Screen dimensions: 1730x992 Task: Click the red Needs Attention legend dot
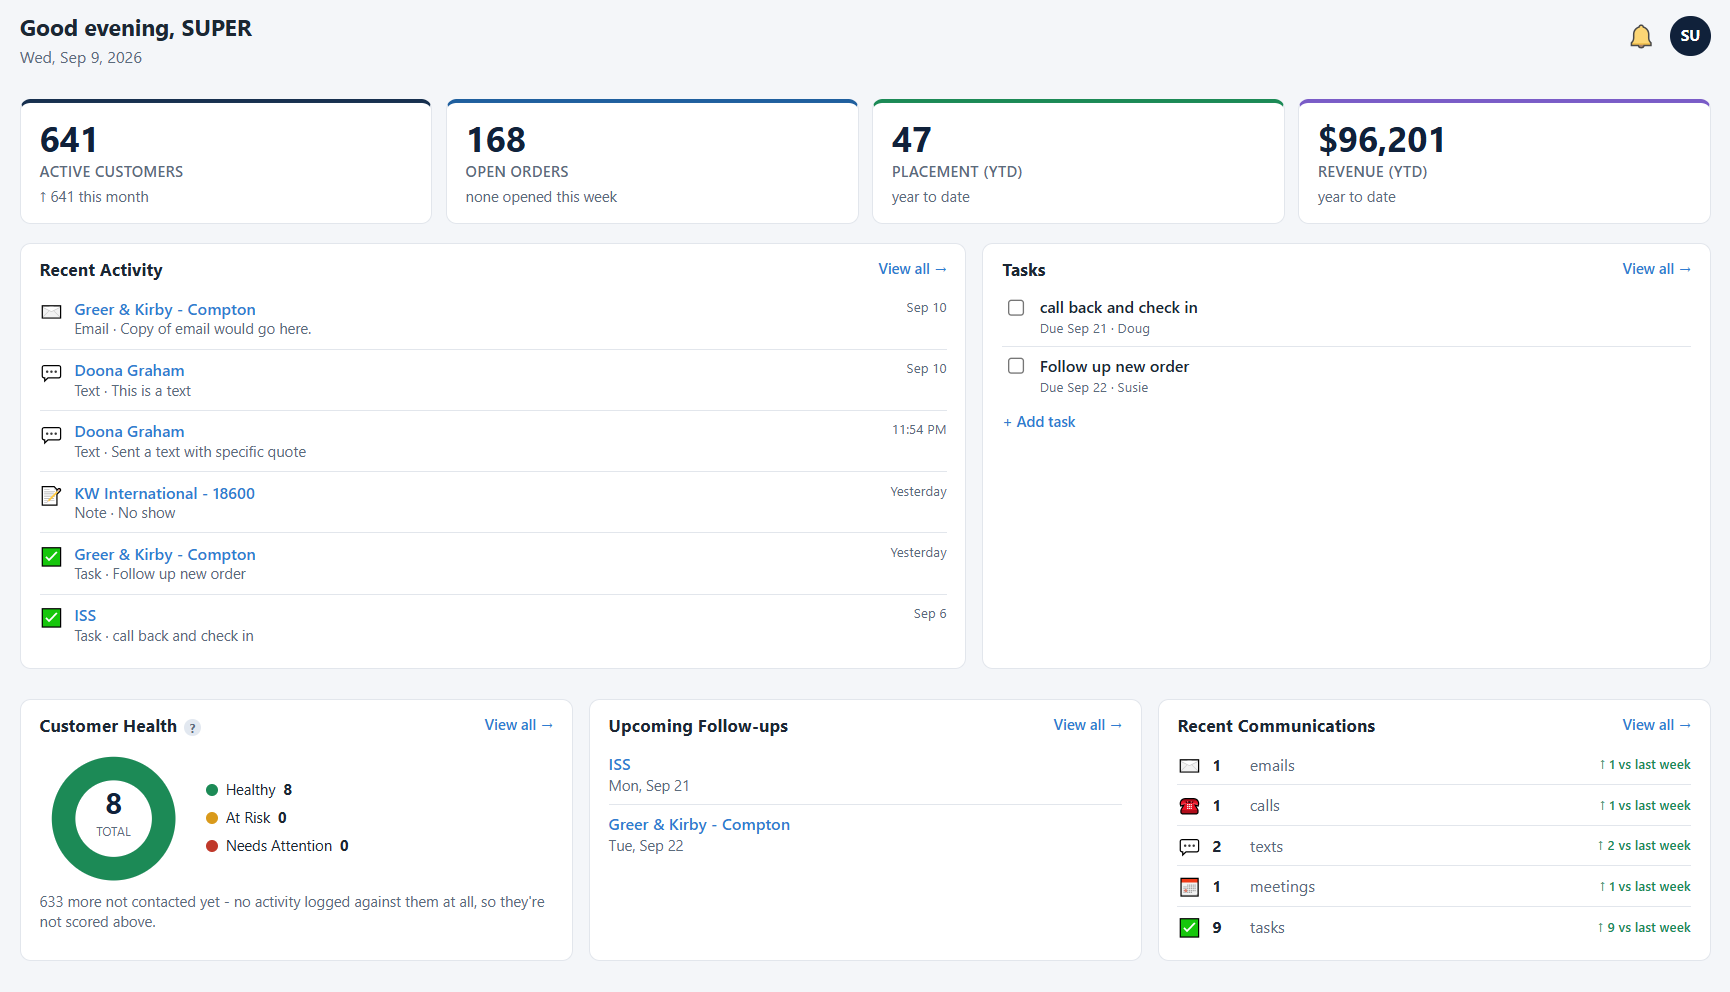[x=212, y=846]
